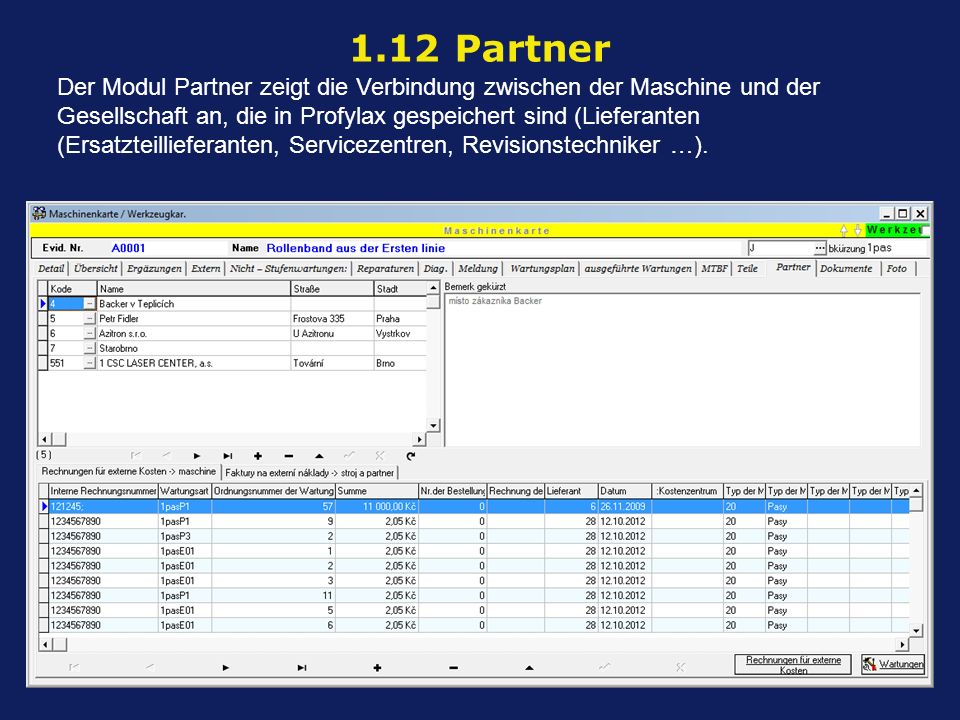Select invoice row 121245
The width and height of the screenshot is (960, 720).
pos(473,507)
